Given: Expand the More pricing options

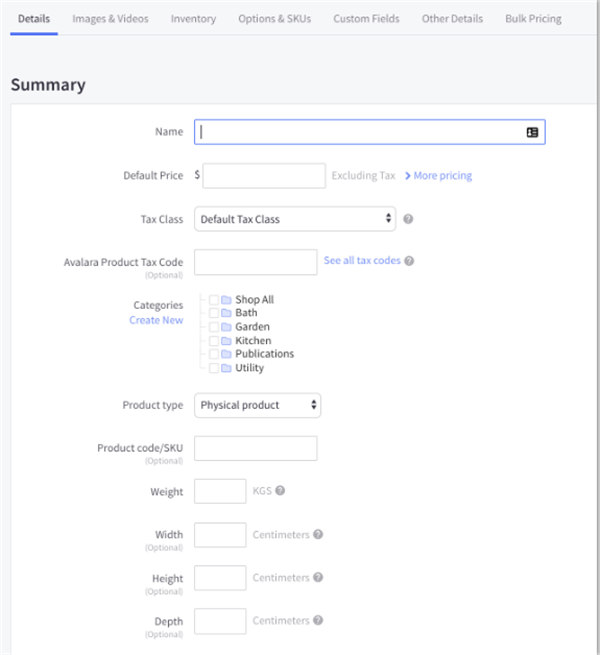Looking at the screenshot, I should click(438, 176).
